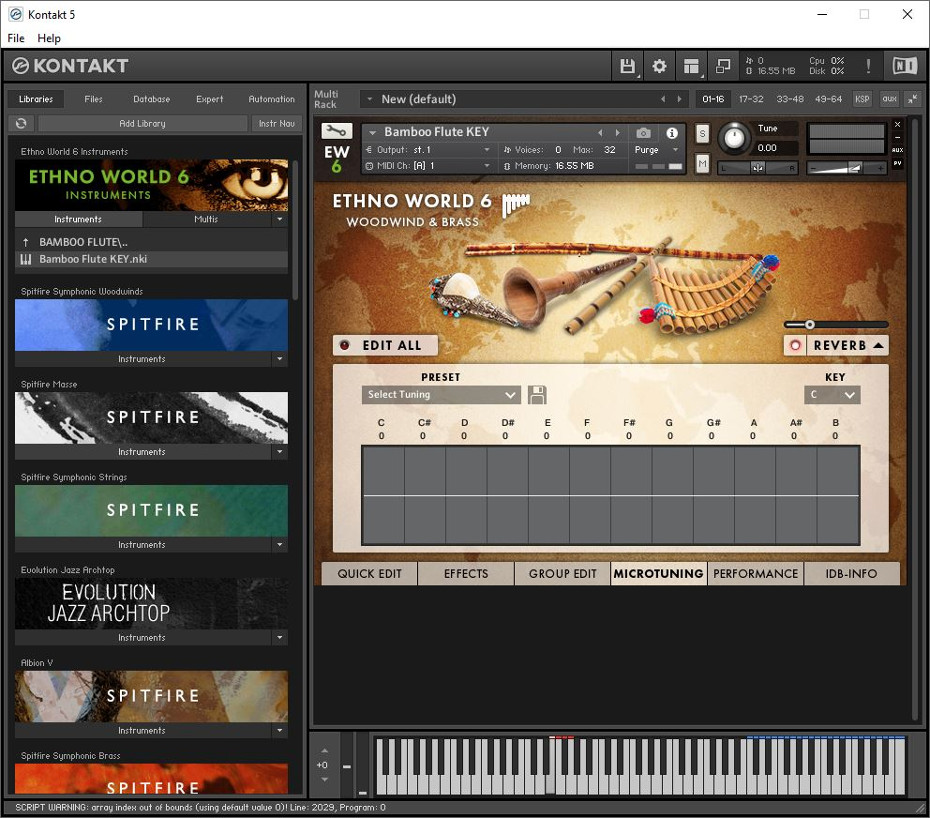The height and width of the screenshot is (818, 930).
Task: Open the Automation tab
Action: (x=271, y=99)
